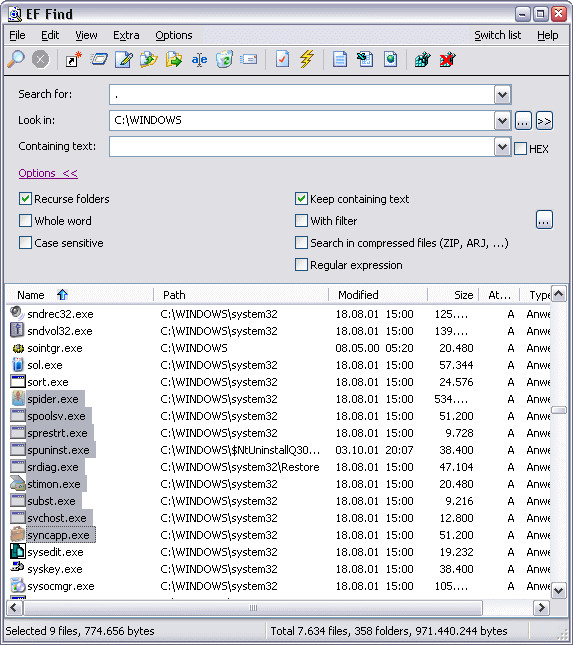Click the properties card toolbar icon
The image size is (573, 645).
[x=249, y=60]
